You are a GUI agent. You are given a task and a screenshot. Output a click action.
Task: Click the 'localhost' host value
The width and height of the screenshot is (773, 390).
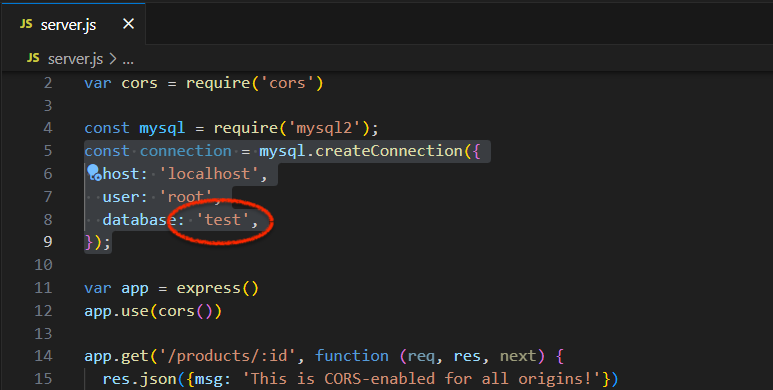209,174
